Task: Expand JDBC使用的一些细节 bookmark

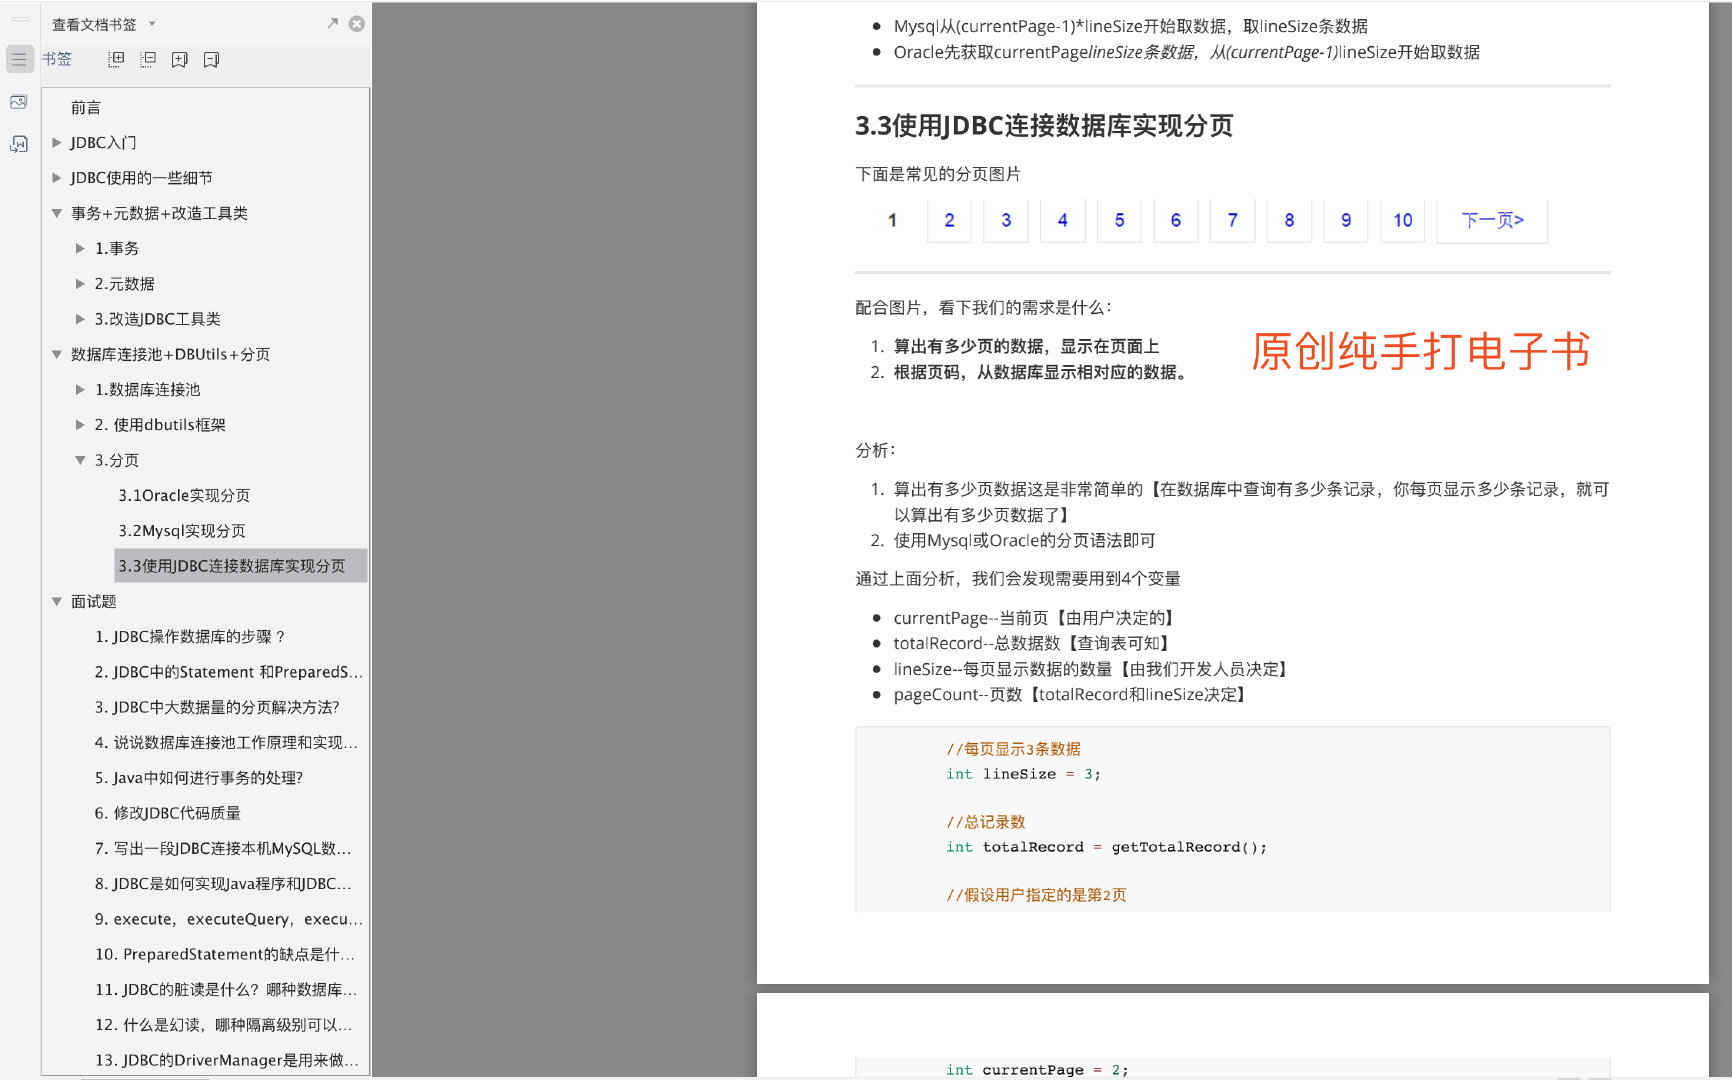Action: (x=56, y=178)
